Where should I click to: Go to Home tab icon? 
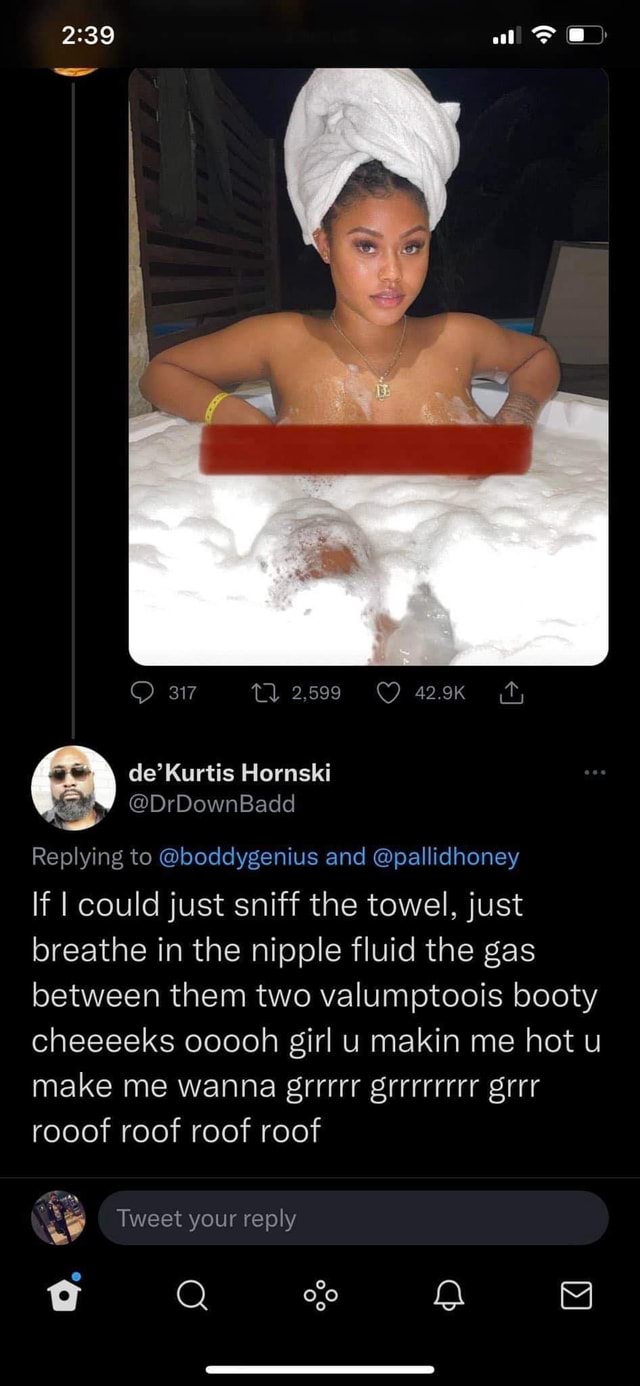[63, 1294]
